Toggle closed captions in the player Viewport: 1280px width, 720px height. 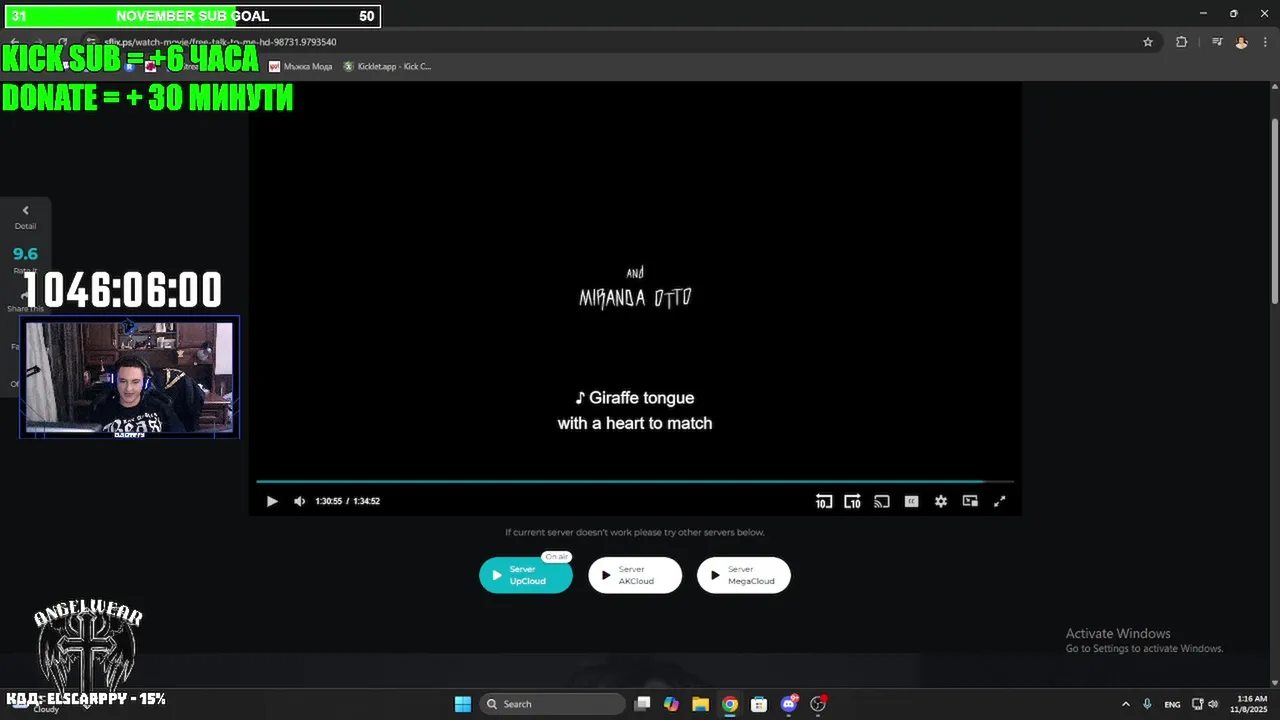coord(912,501)
